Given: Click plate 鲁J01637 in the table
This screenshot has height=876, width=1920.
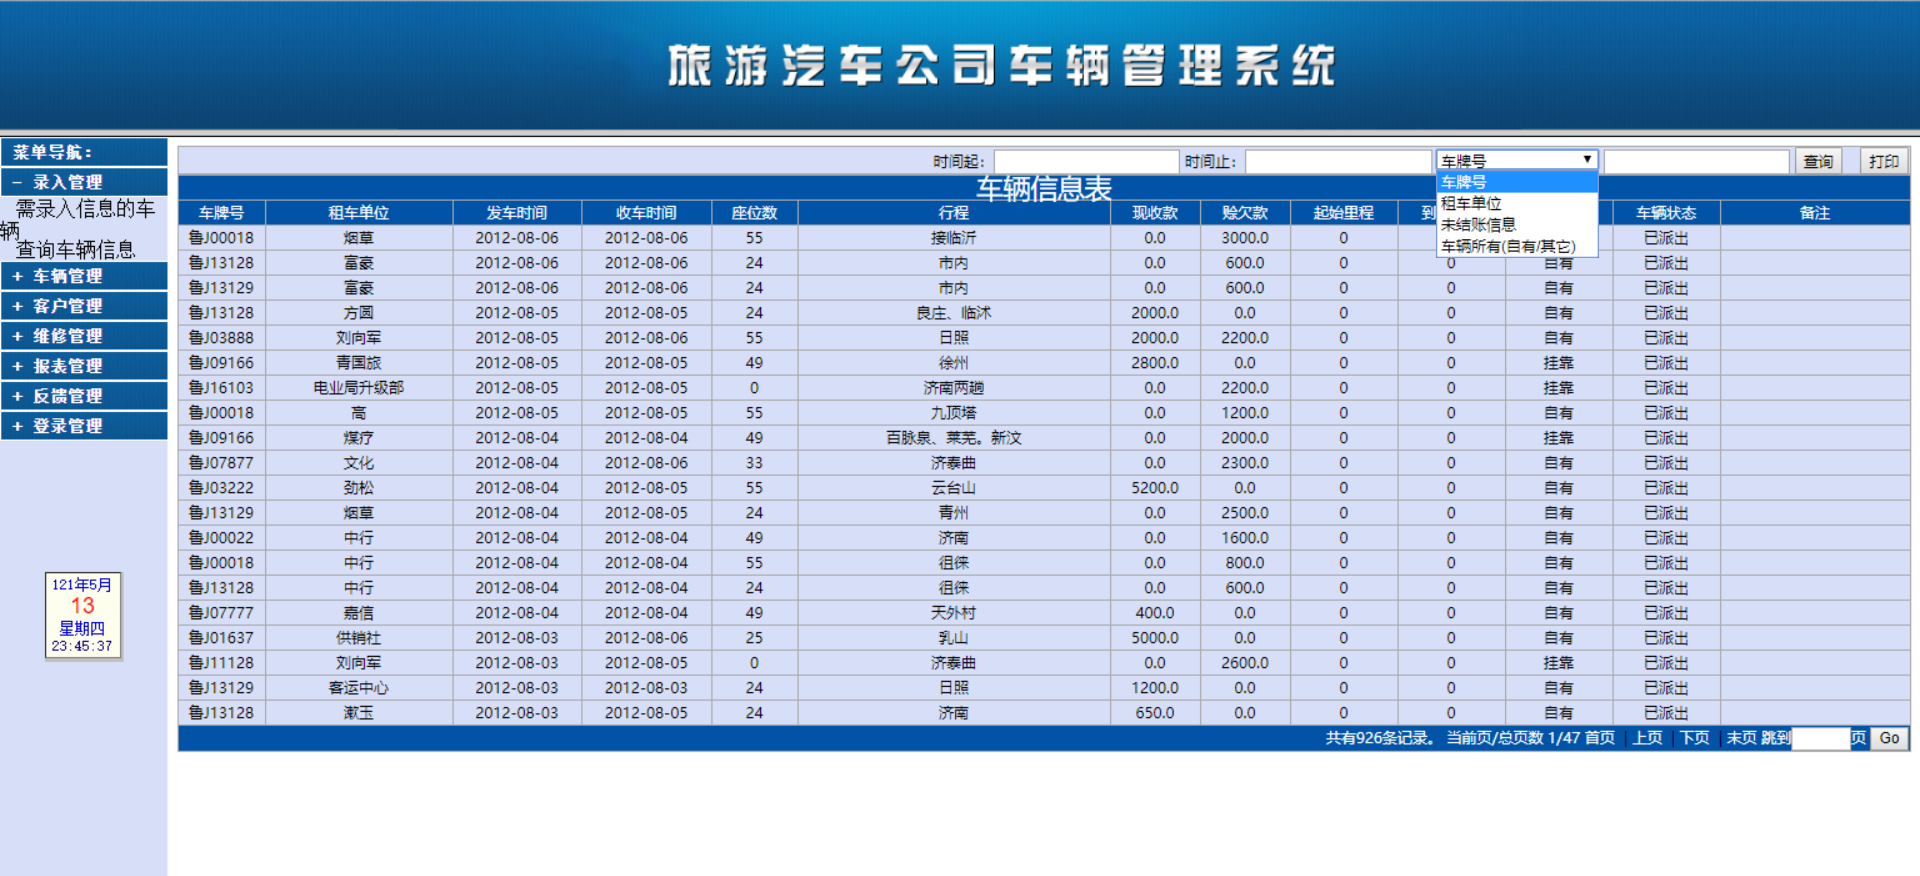Looking at the screenshot, I should 221,638.
